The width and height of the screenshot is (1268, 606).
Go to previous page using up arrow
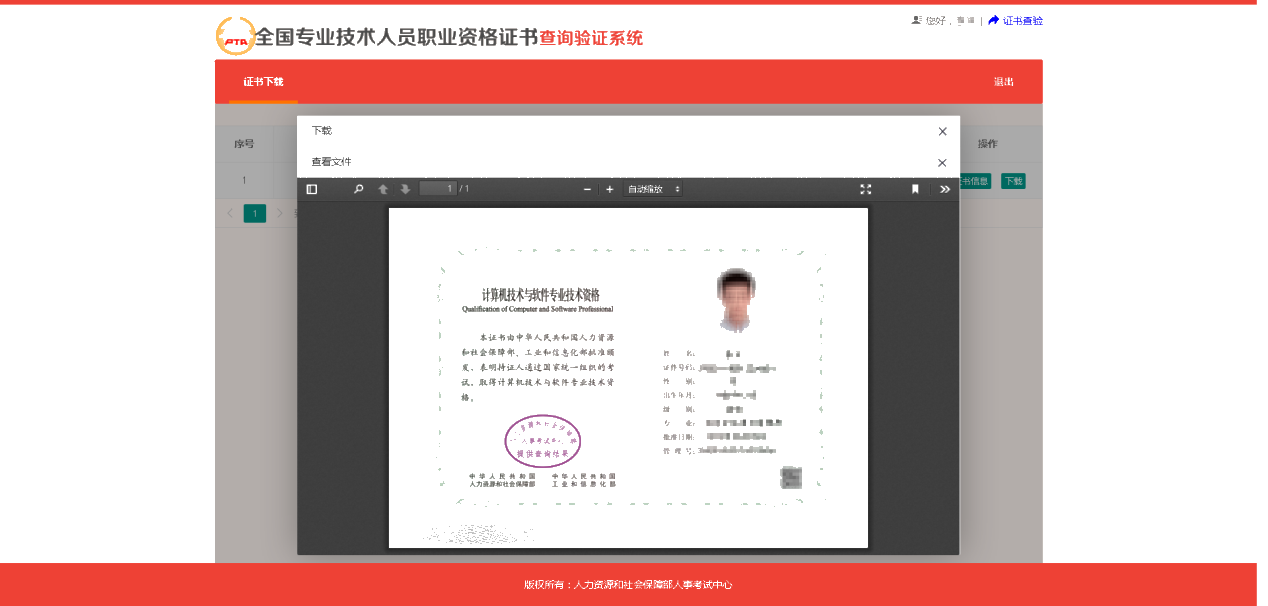pos(383,189)
